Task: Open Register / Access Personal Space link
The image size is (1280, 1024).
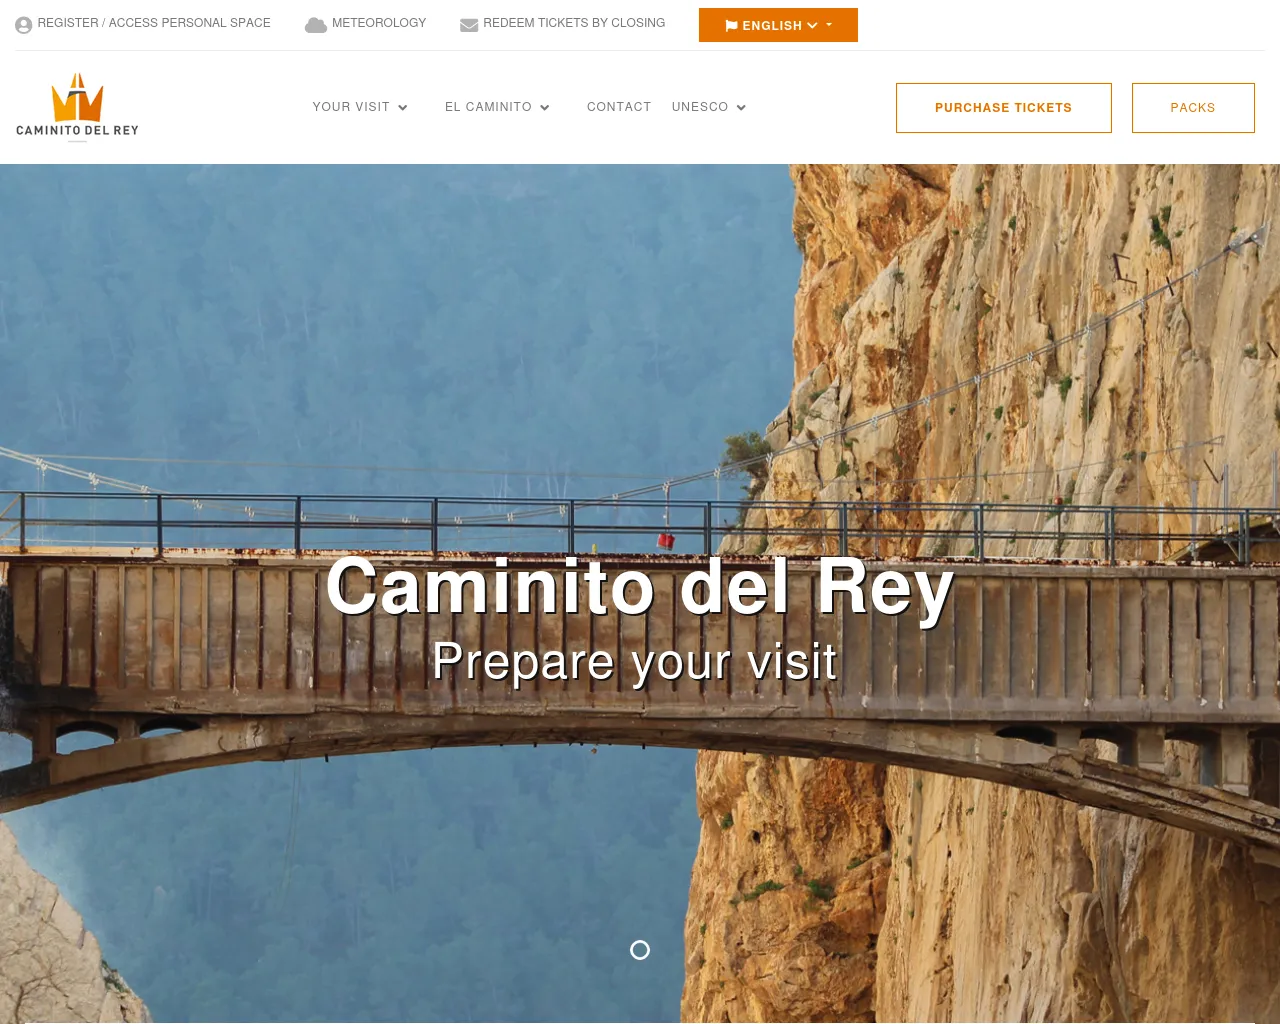Action: click(x=154, y=23)
